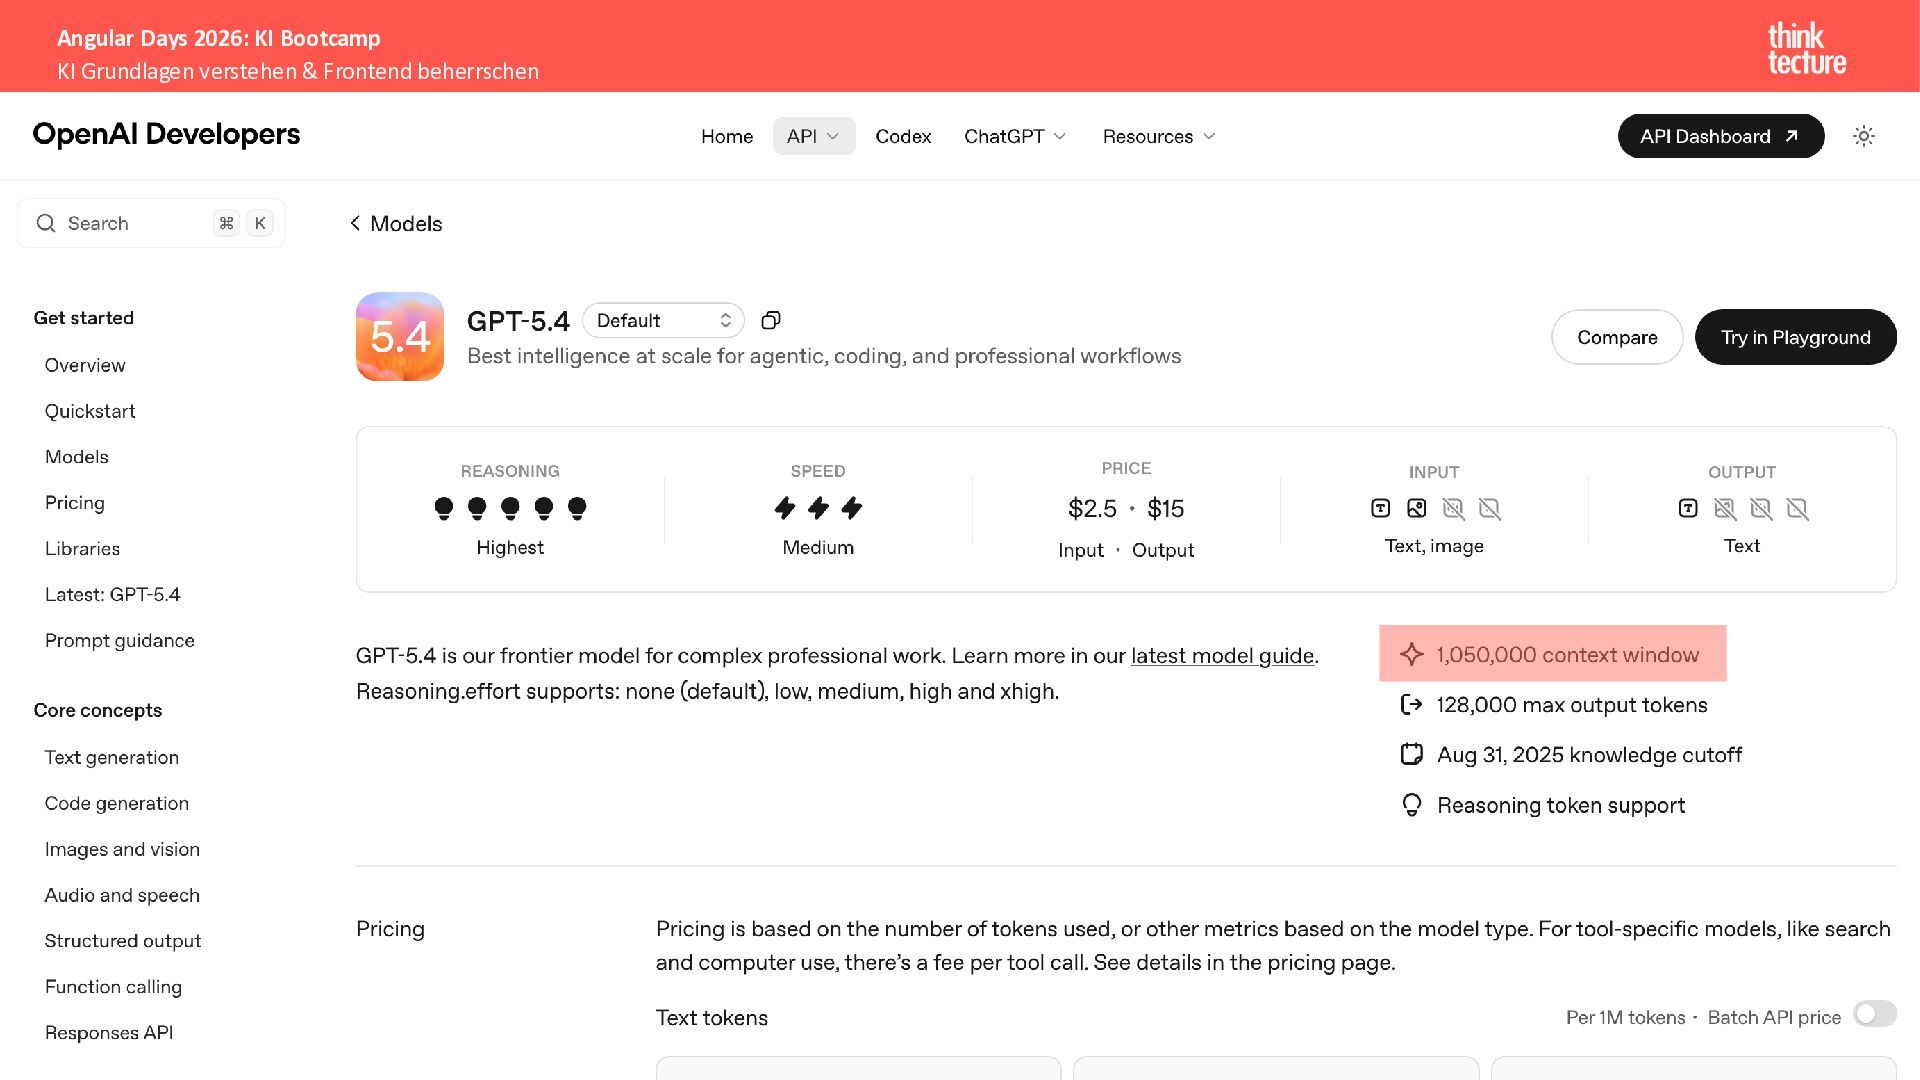Go to Home in top navigation
Screen dimensions: 1920x1080
[727, 136]
